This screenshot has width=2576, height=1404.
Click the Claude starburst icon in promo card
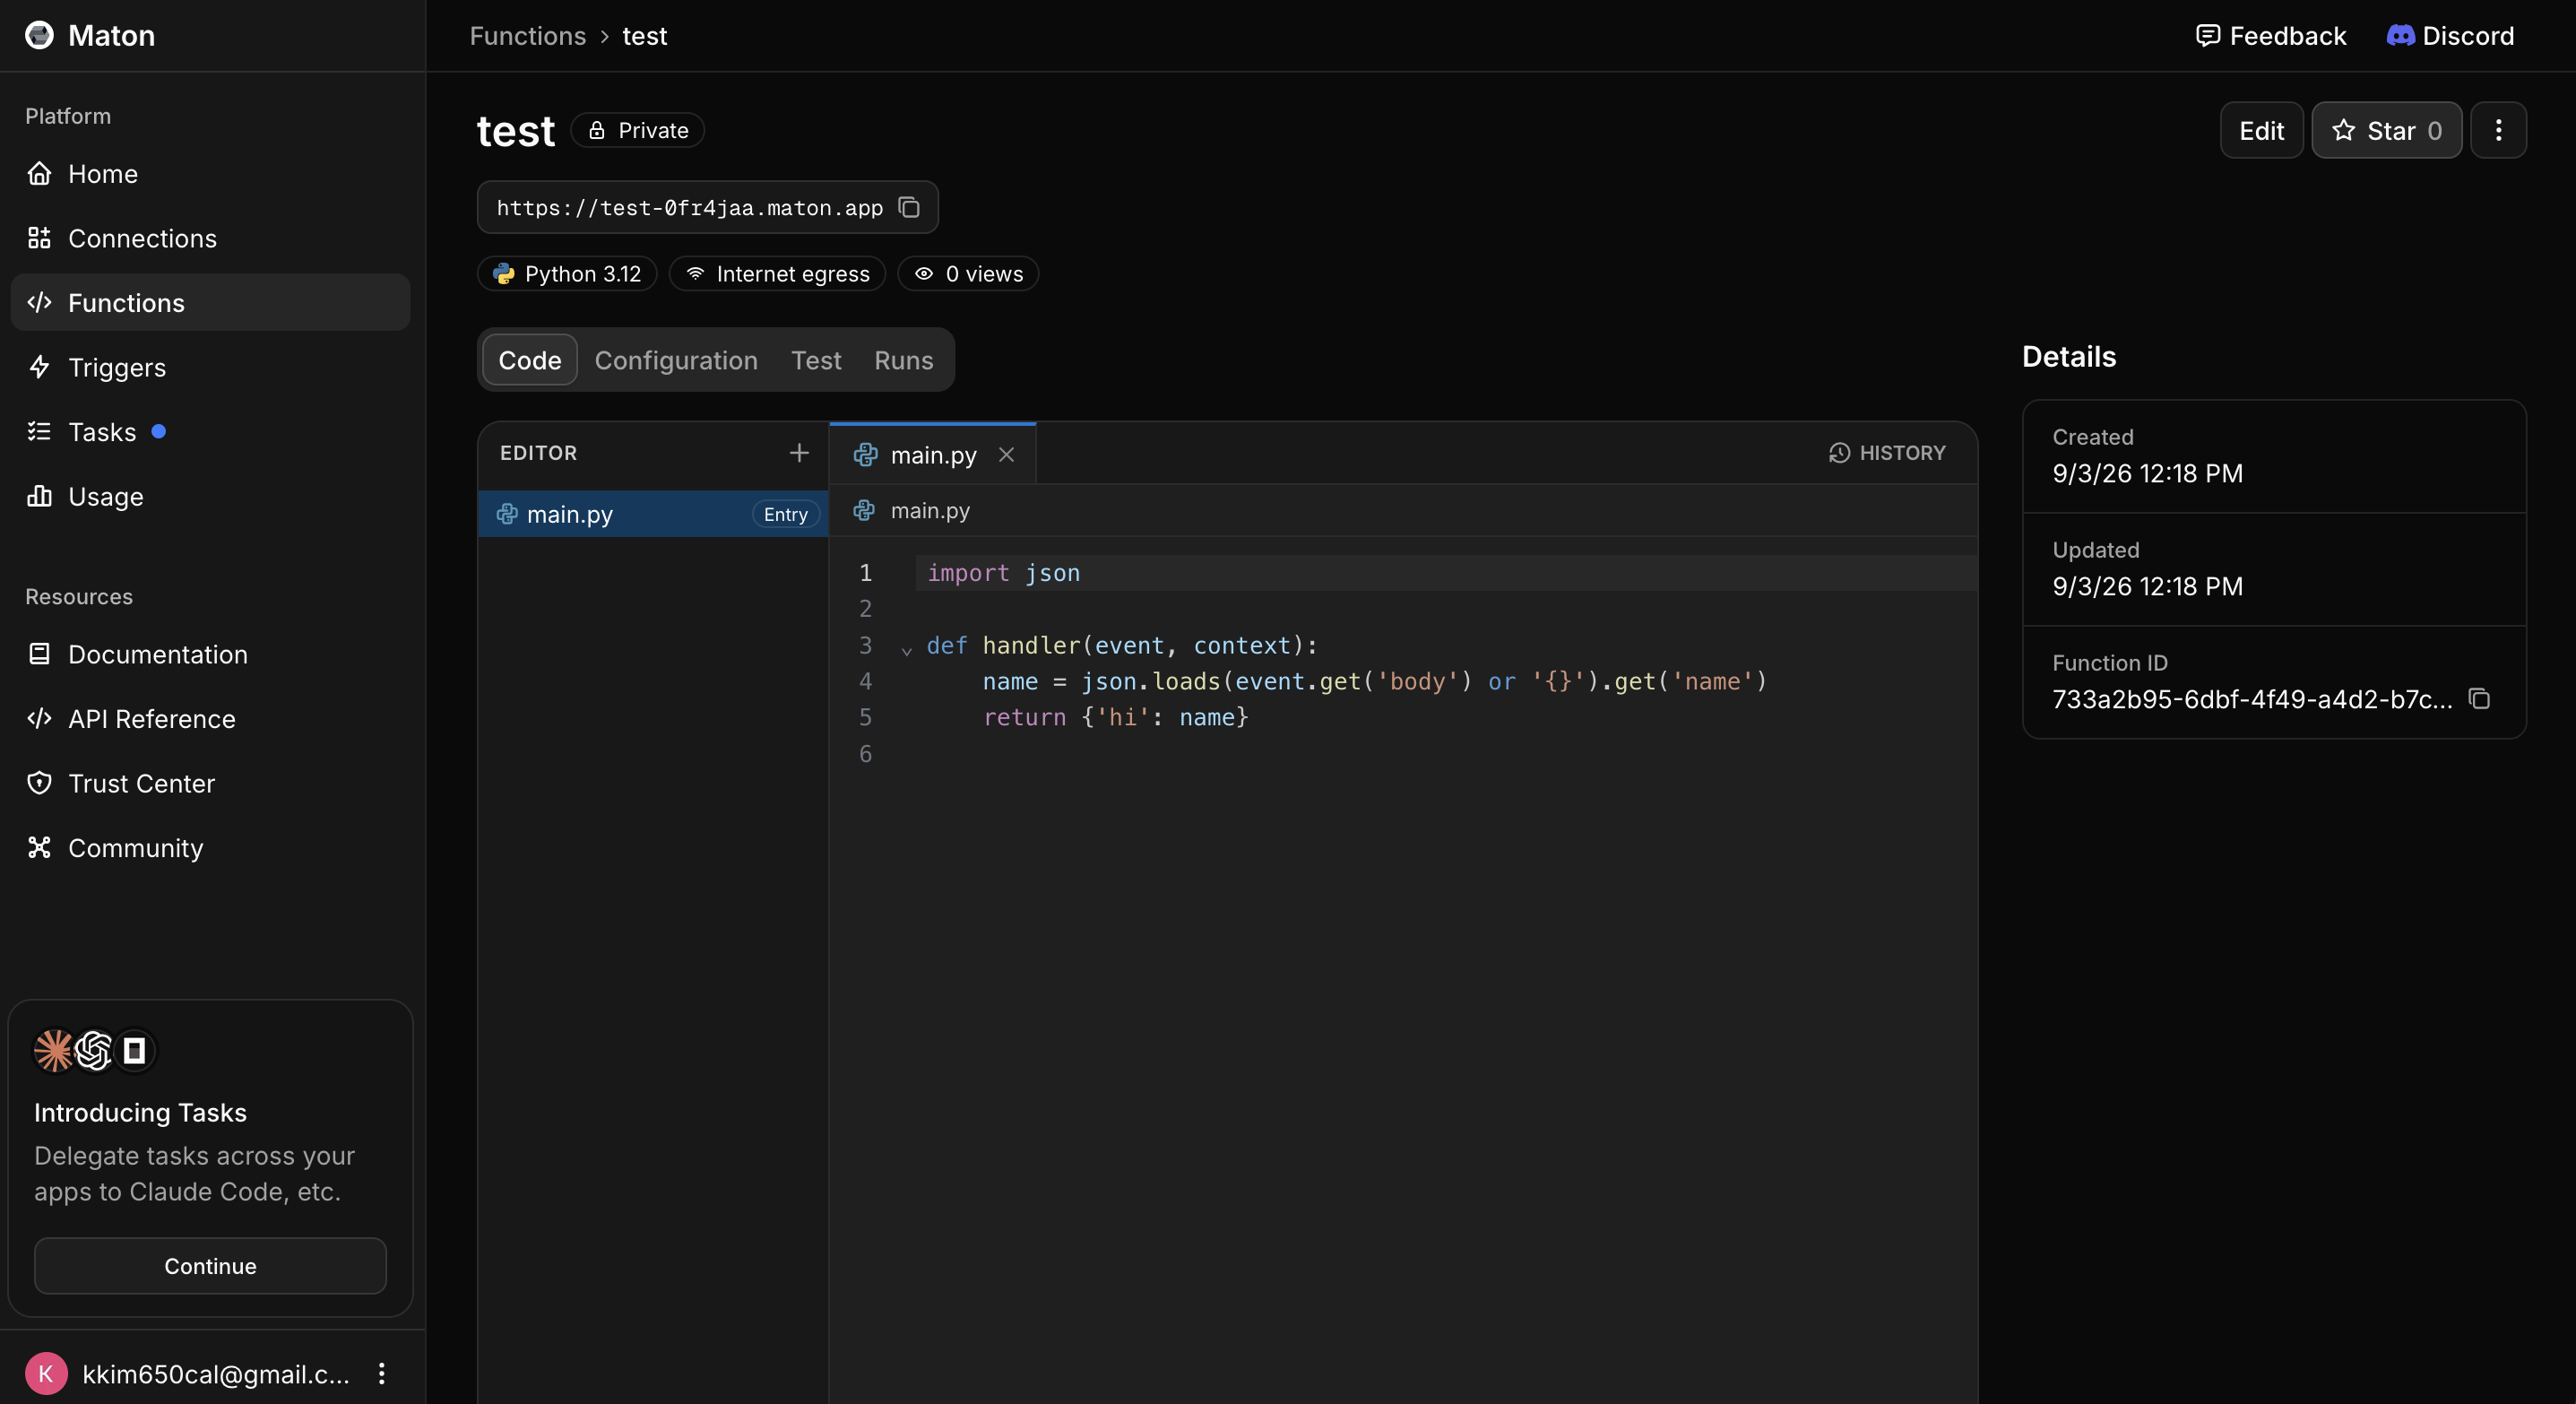53,1050
